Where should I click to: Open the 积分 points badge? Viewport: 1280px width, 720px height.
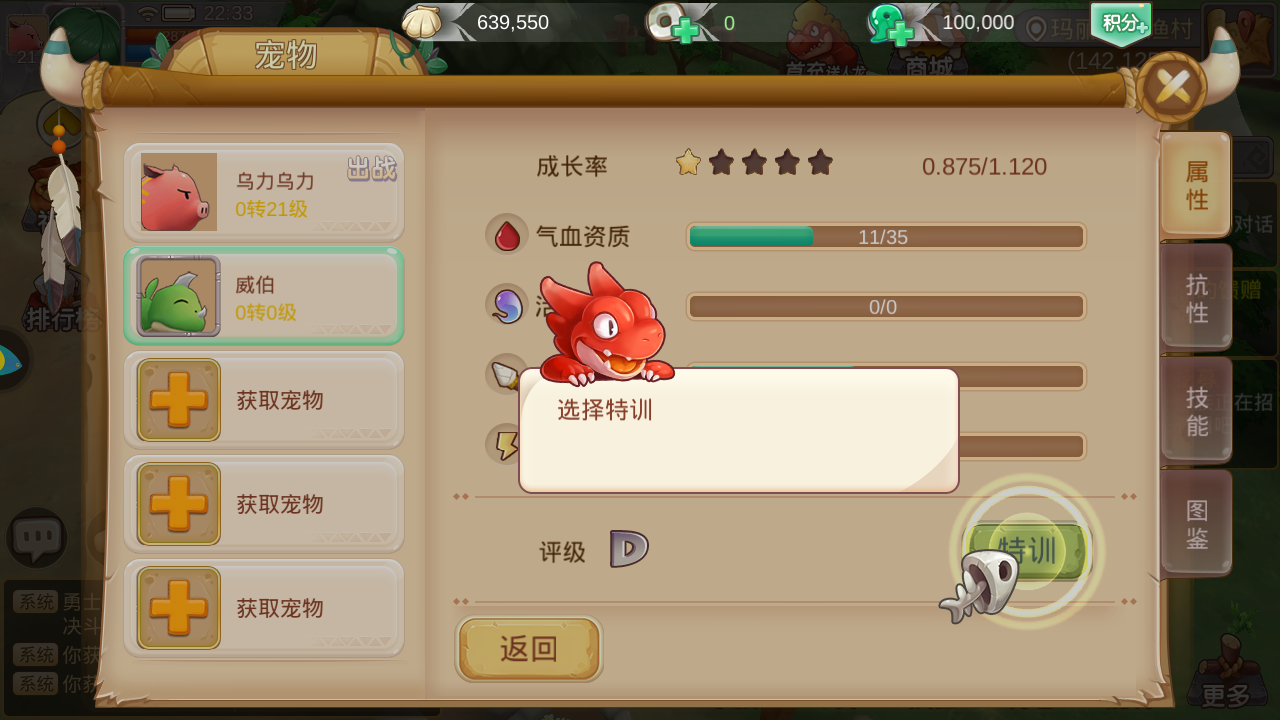pyautogui.click(x=1121, y=23)
